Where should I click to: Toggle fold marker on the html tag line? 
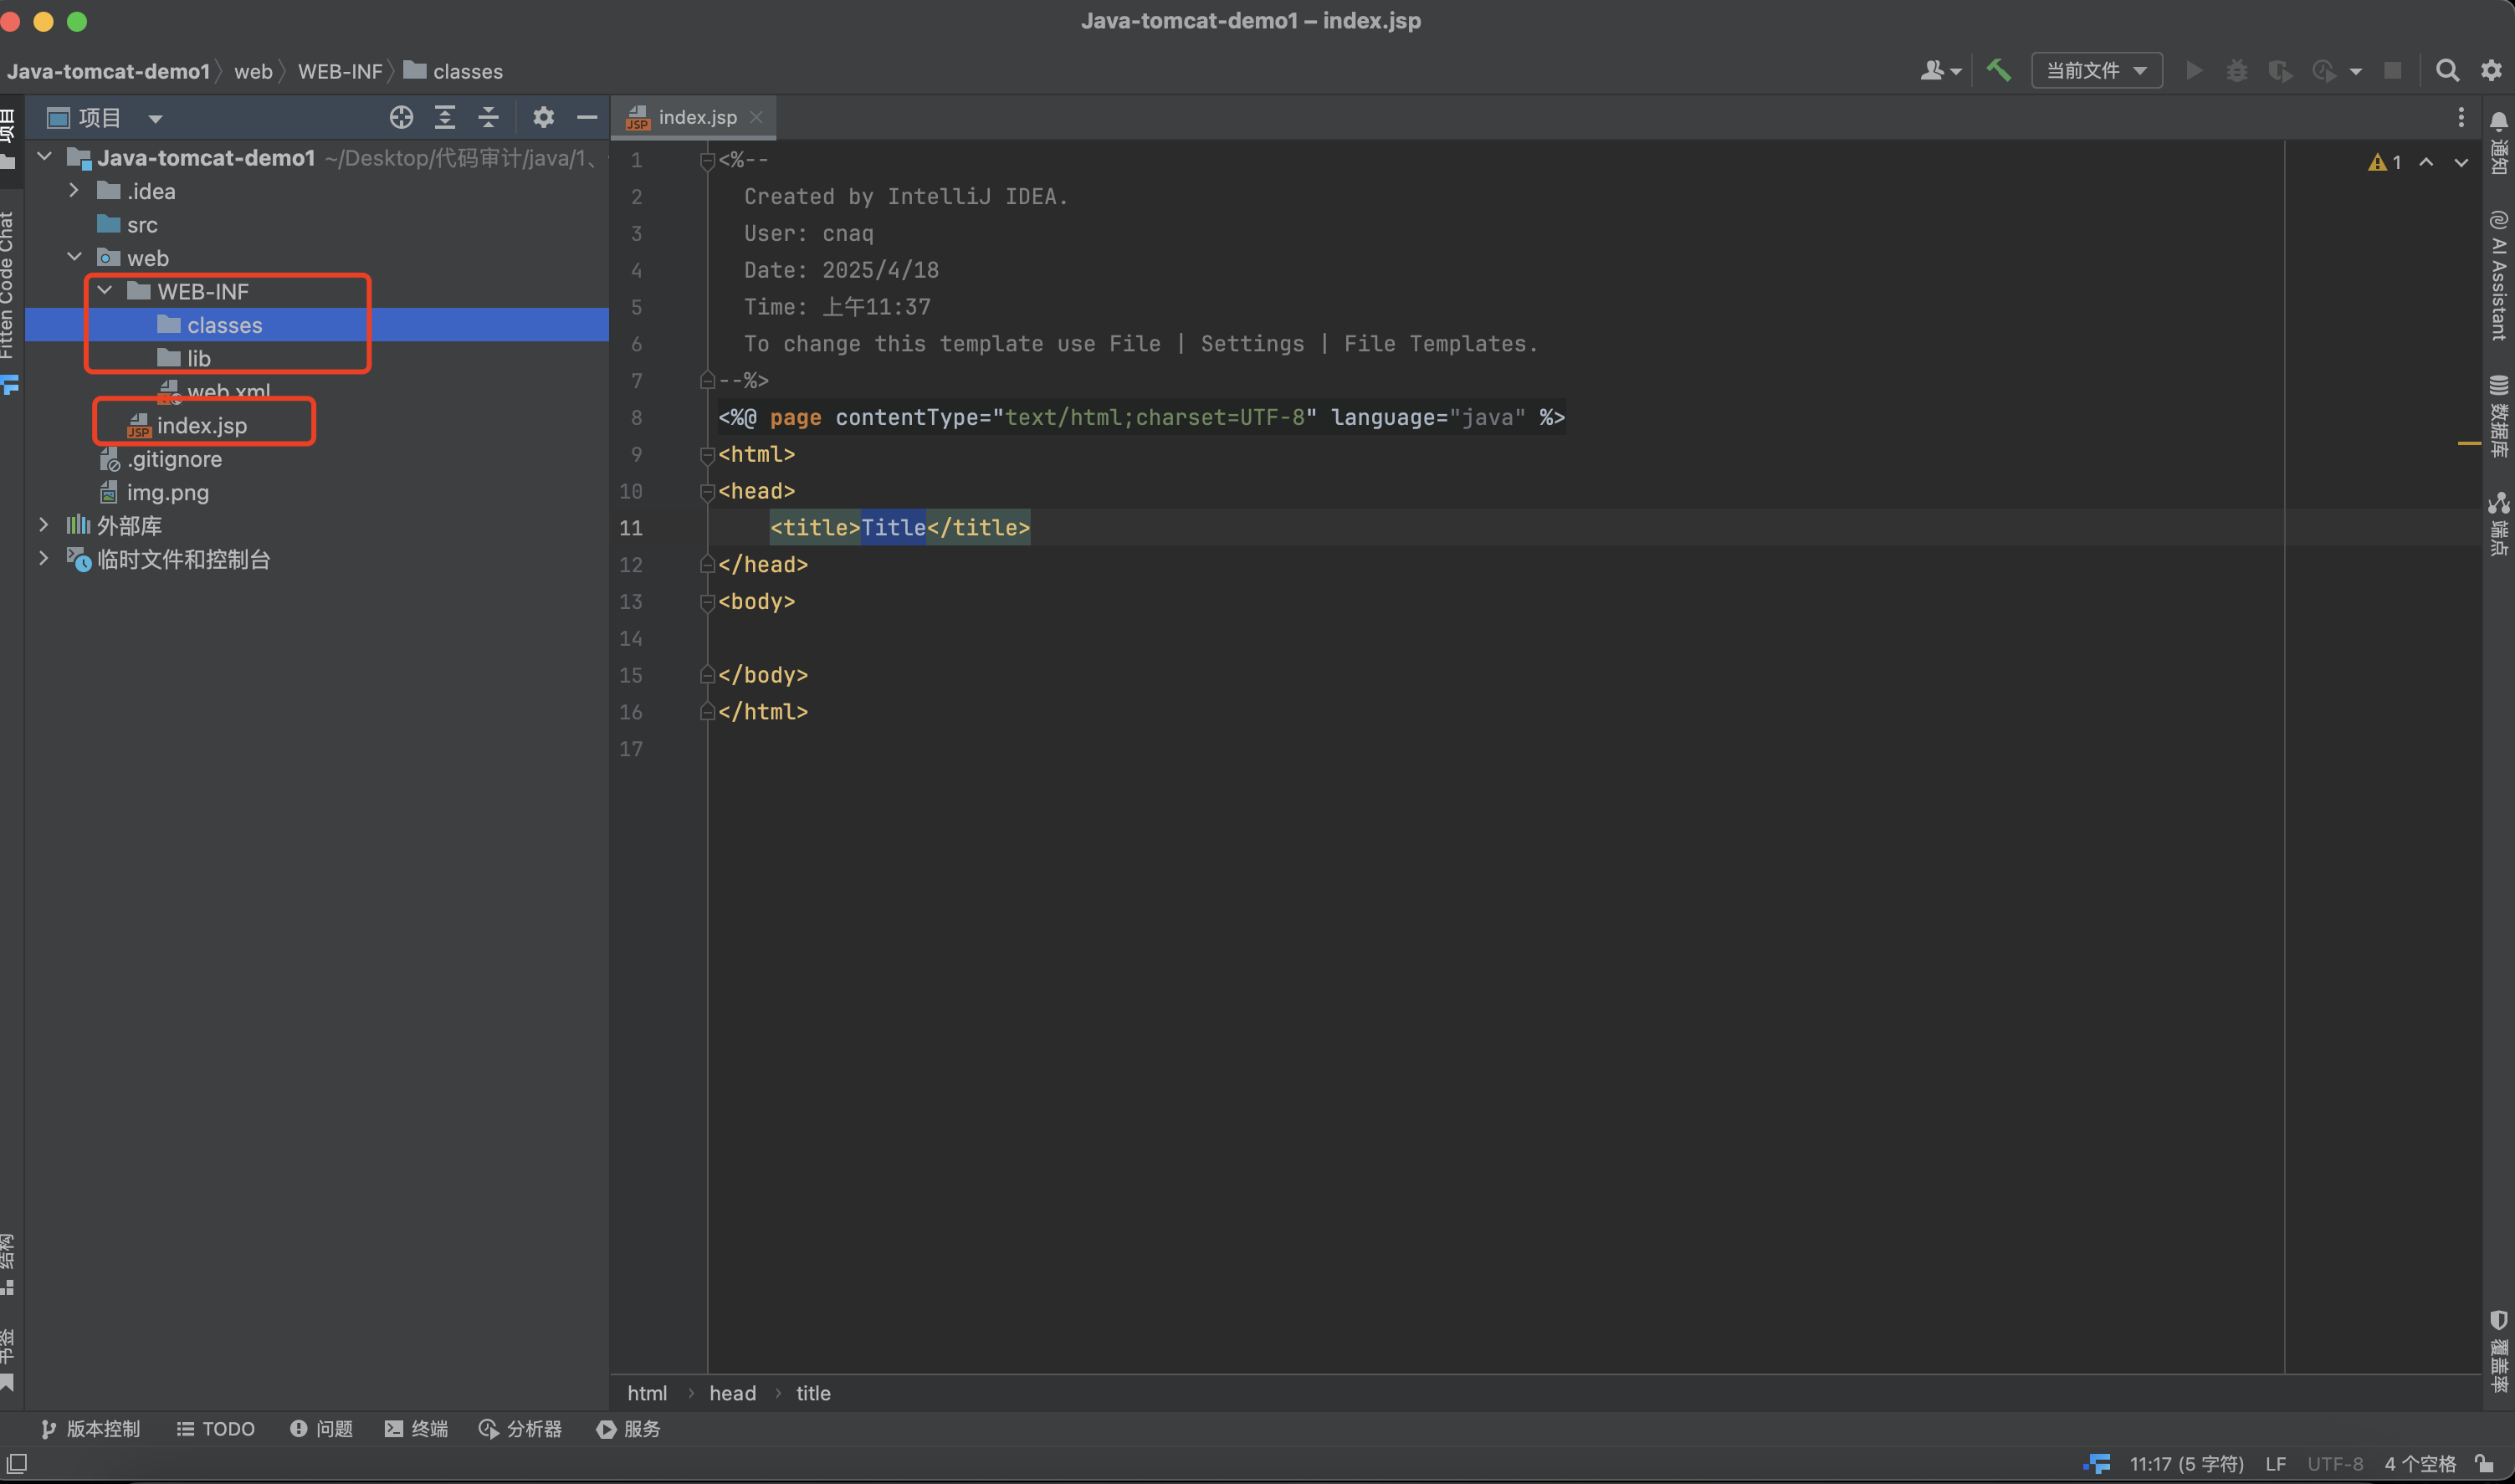[707, 455]
